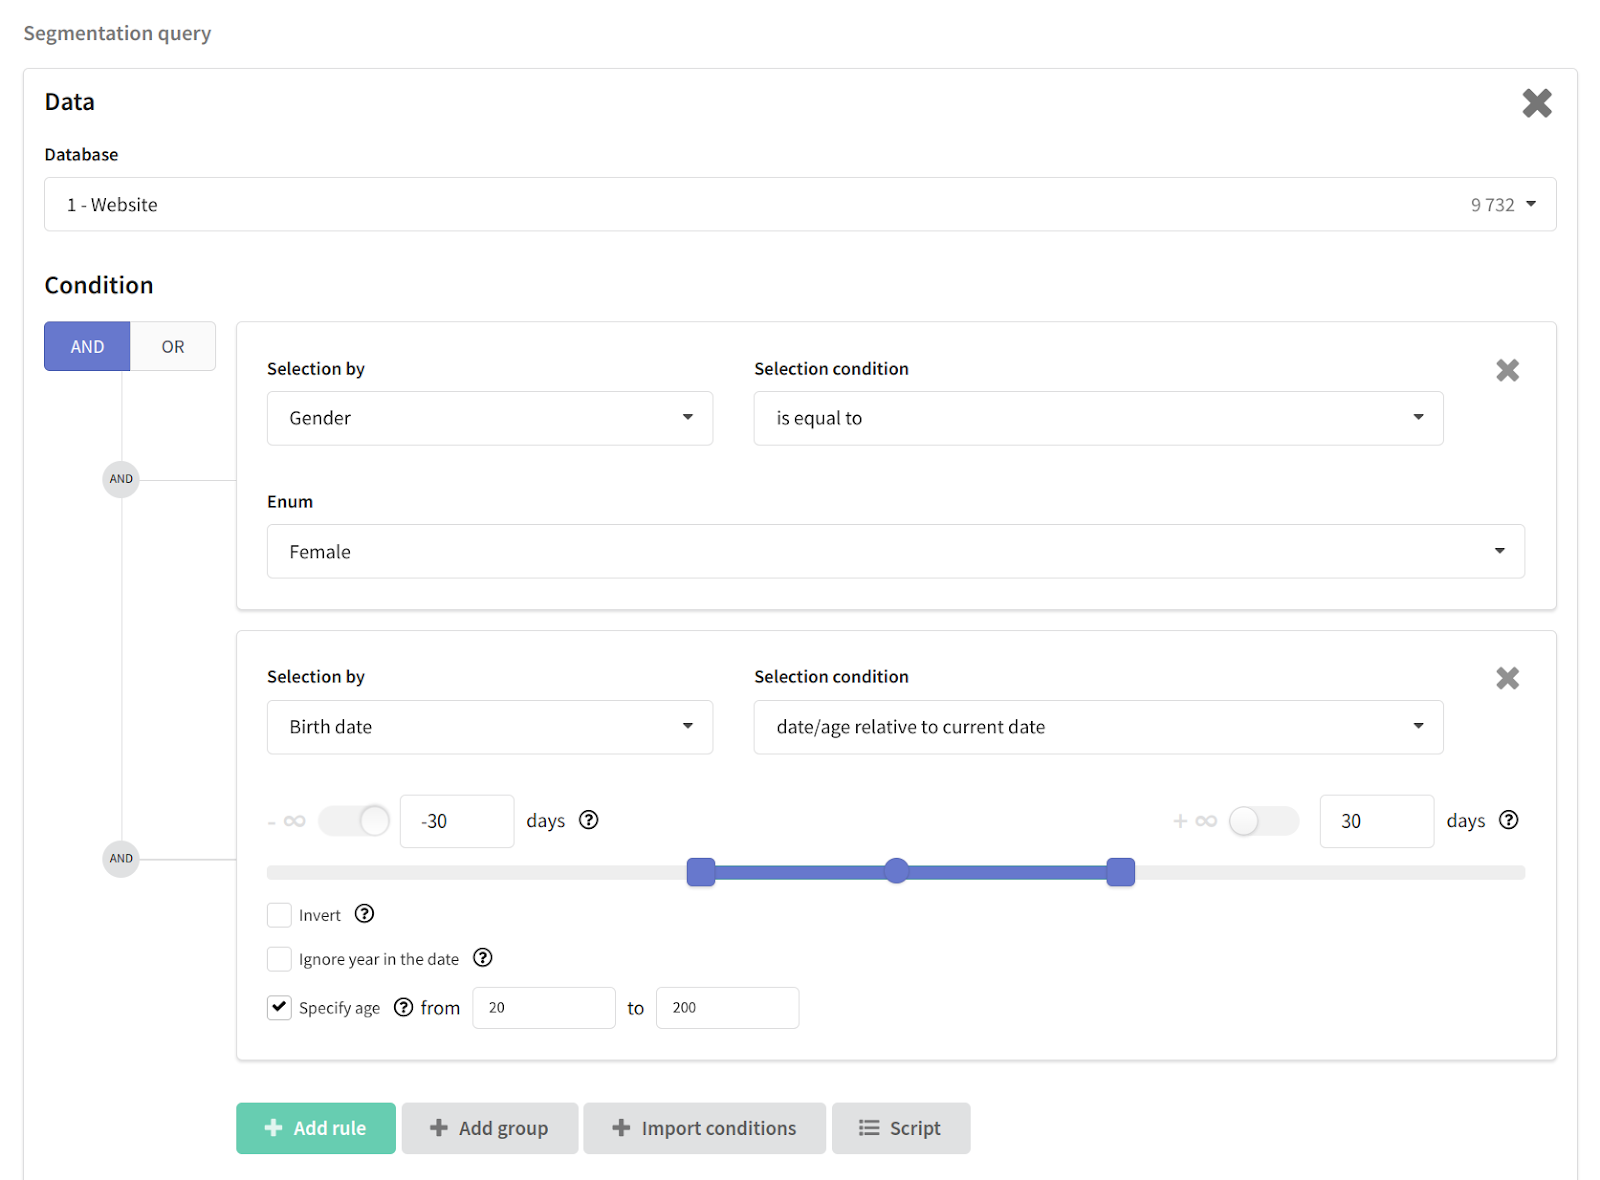Image resolution: width=1600 pixels, height=1180 pixels.
Task: Switch condition operator to OR
Action: [x=173, y=346]
